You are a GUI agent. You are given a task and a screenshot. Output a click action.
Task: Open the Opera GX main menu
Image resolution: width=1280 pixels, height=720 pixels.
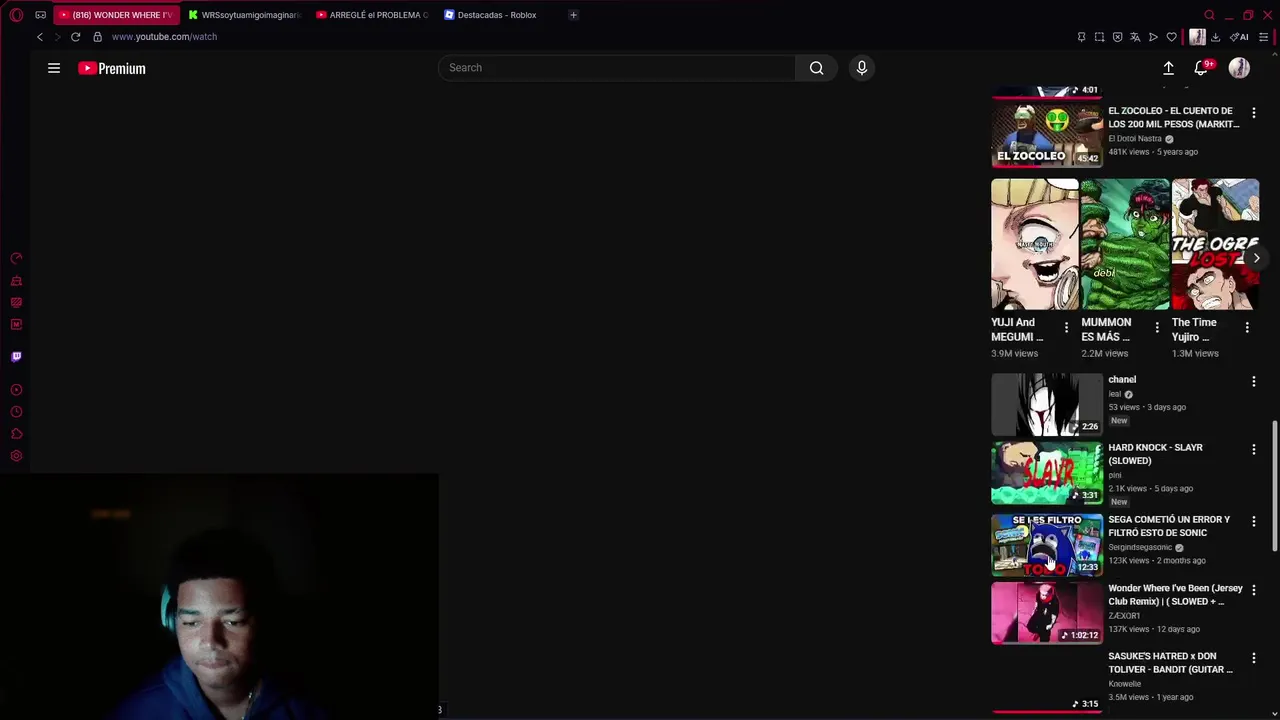pos(16,15)
